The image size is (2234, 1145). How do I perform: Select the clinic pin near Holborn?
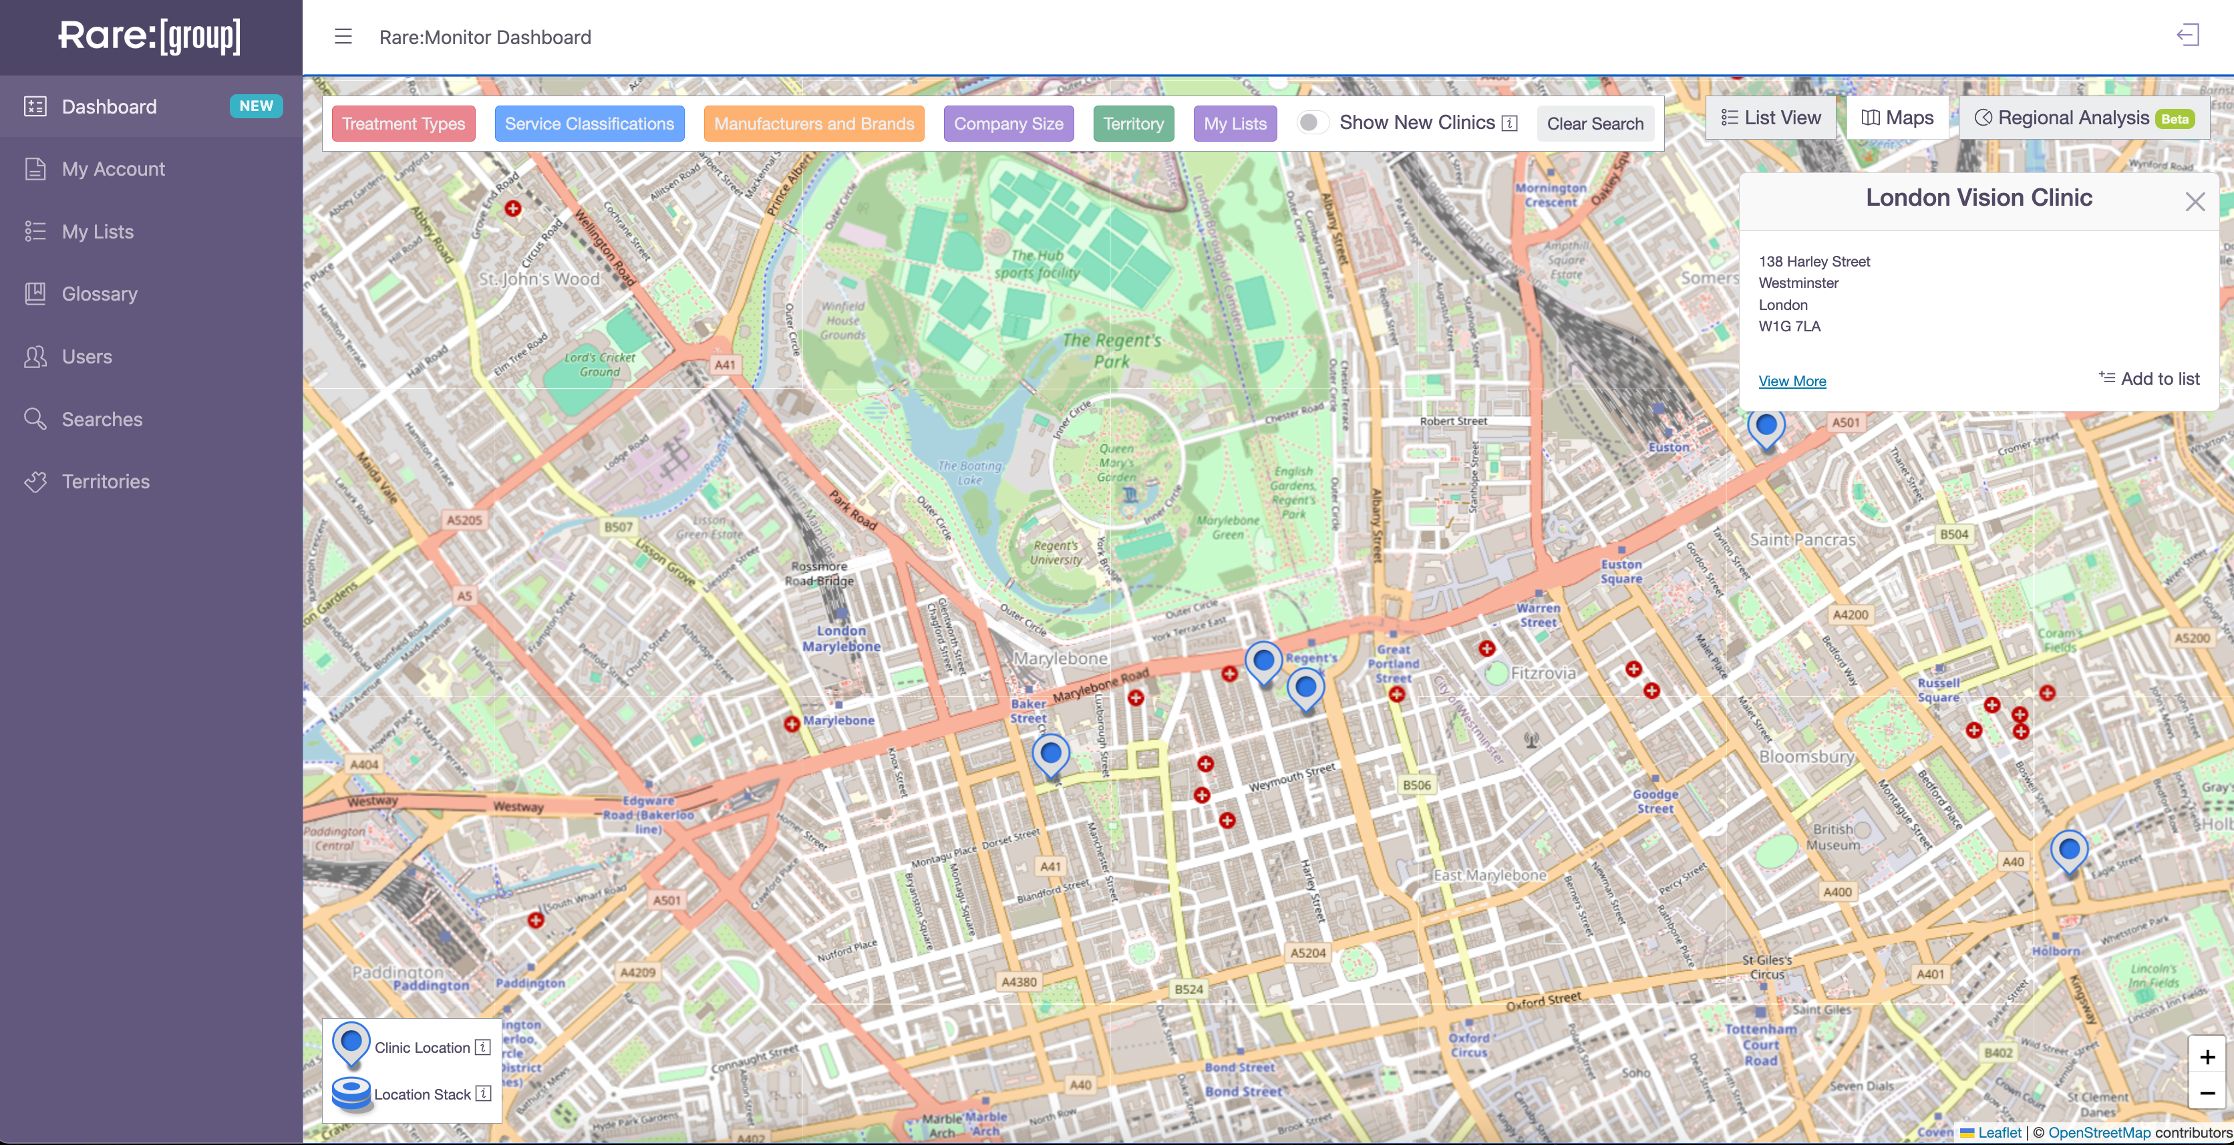2069,854
